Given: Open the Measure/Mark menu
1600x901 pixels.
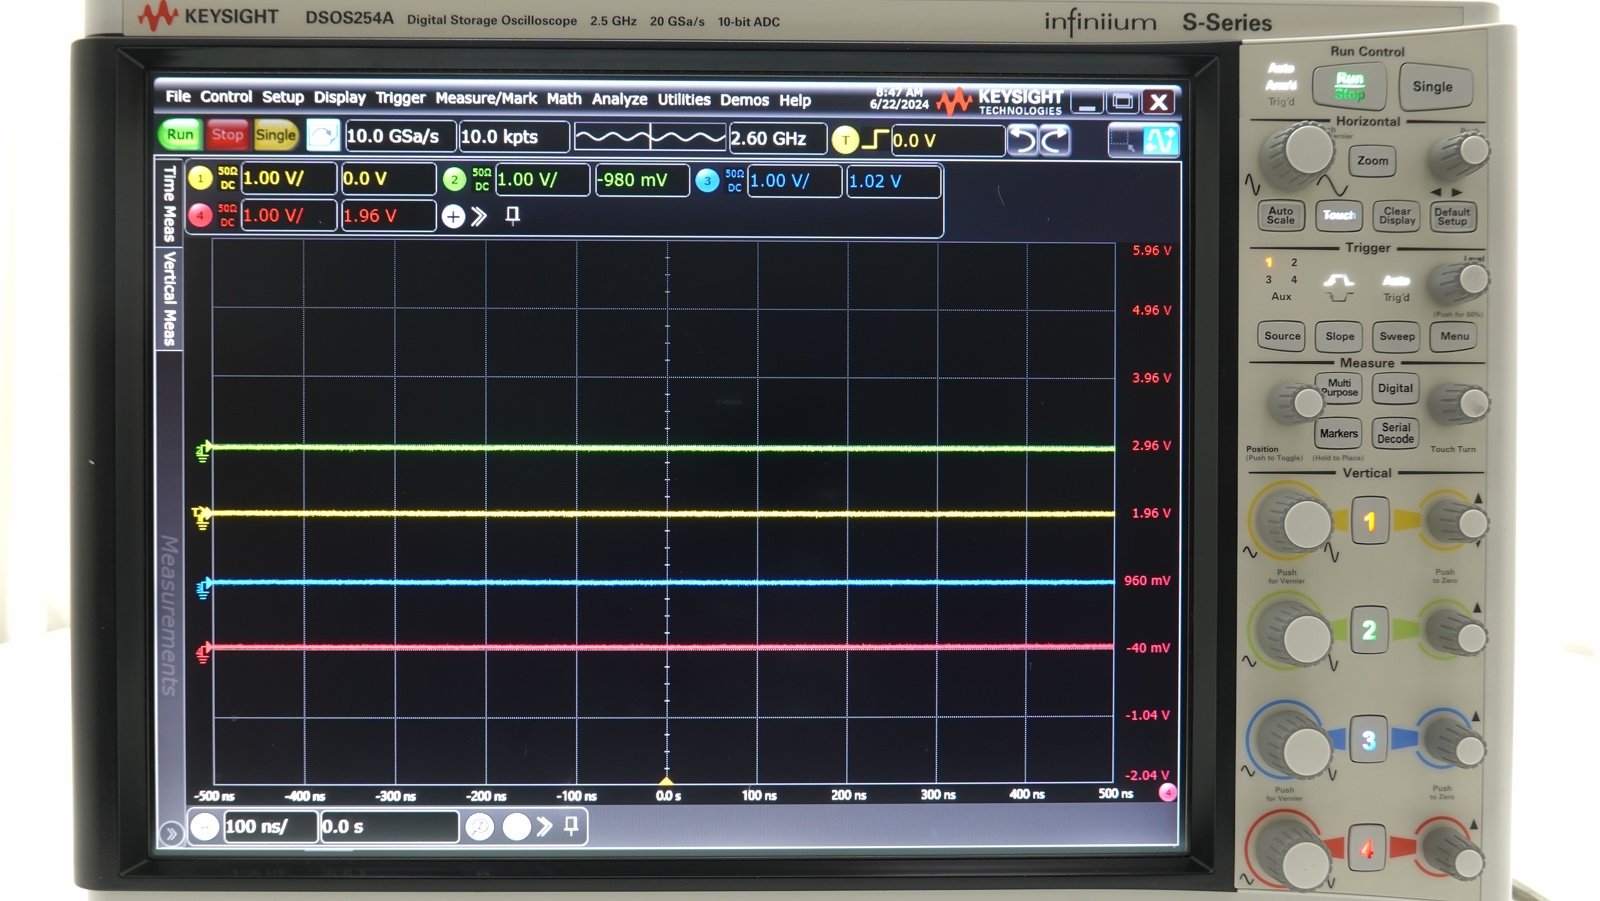Looking at the screenshot, I should pos(486,98).
